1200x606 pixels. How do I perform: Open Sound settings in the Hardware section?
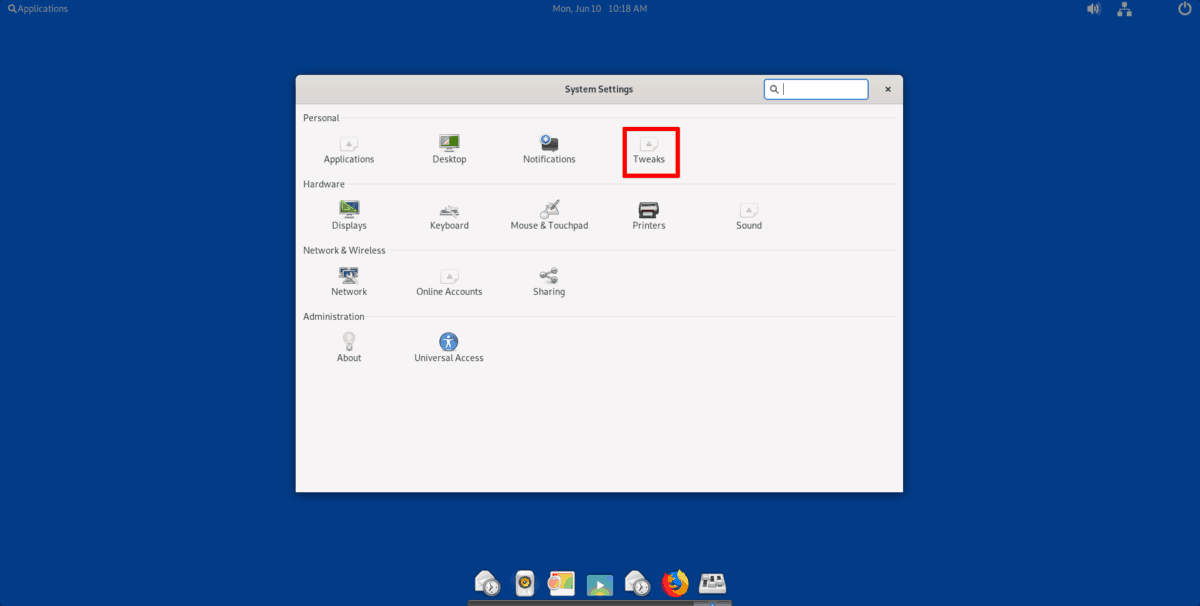[x=749, y=216]
